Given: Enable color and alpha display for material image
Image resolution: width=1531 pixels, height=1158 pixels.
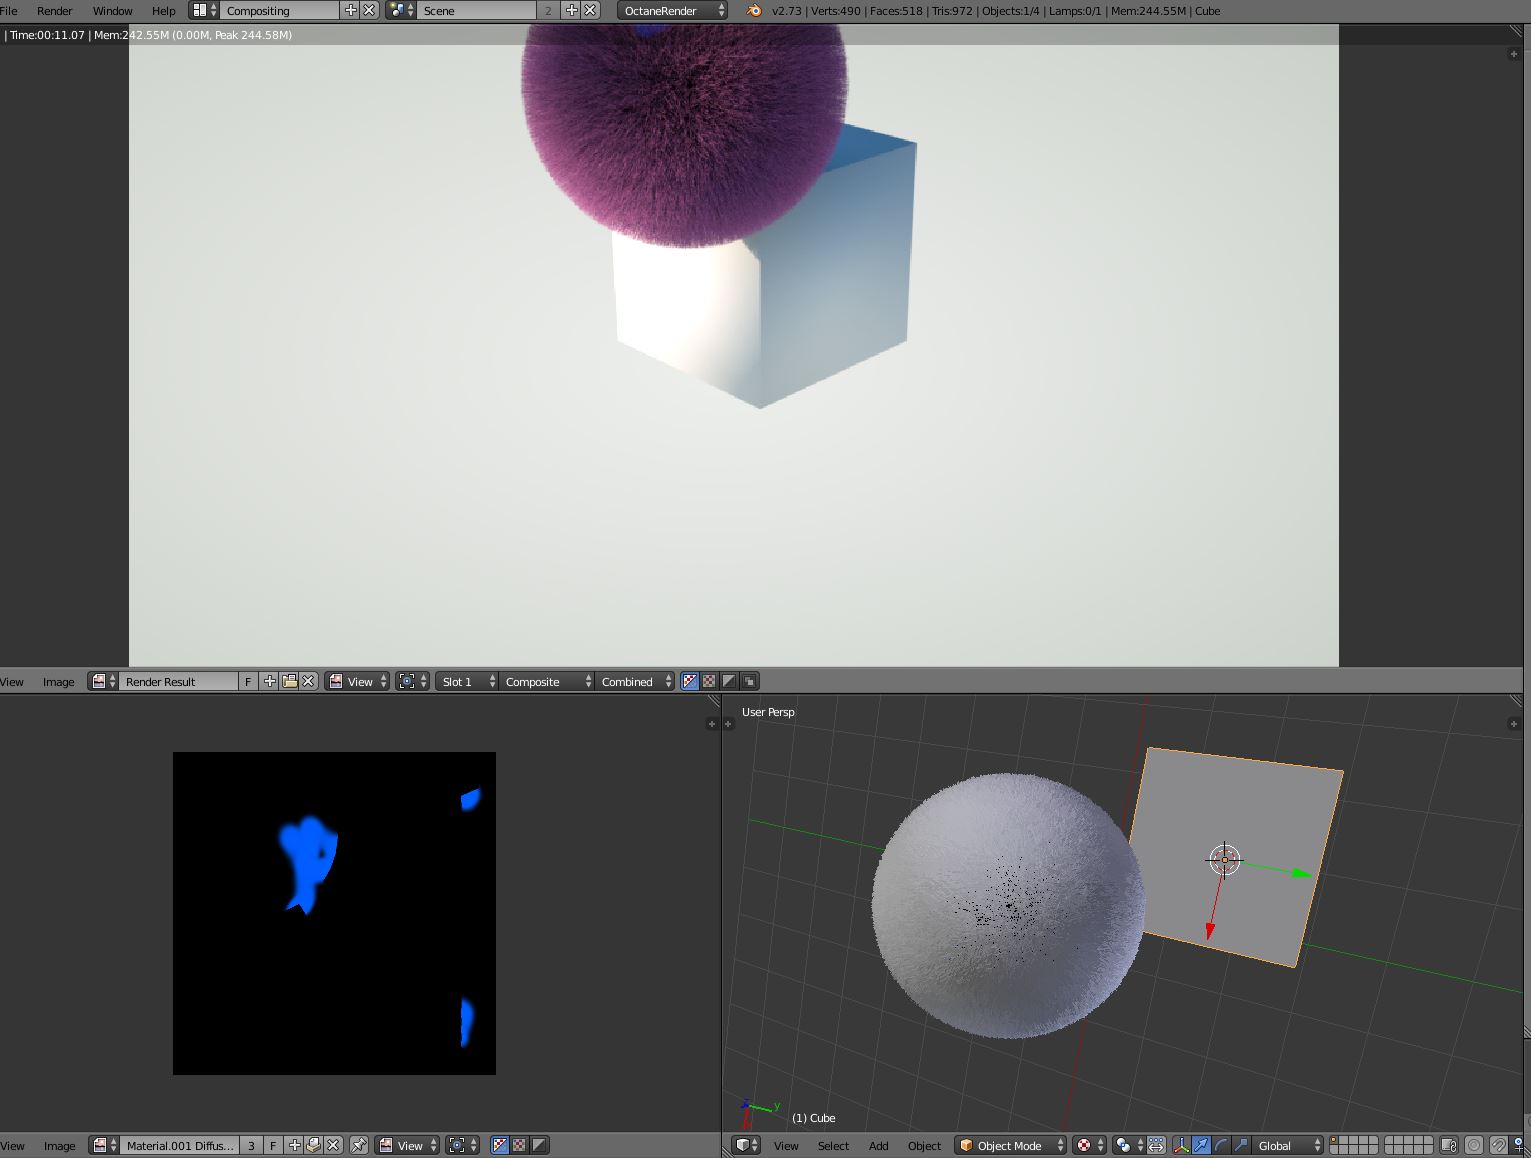Looking at the screenshot, I should [500, 1145].
